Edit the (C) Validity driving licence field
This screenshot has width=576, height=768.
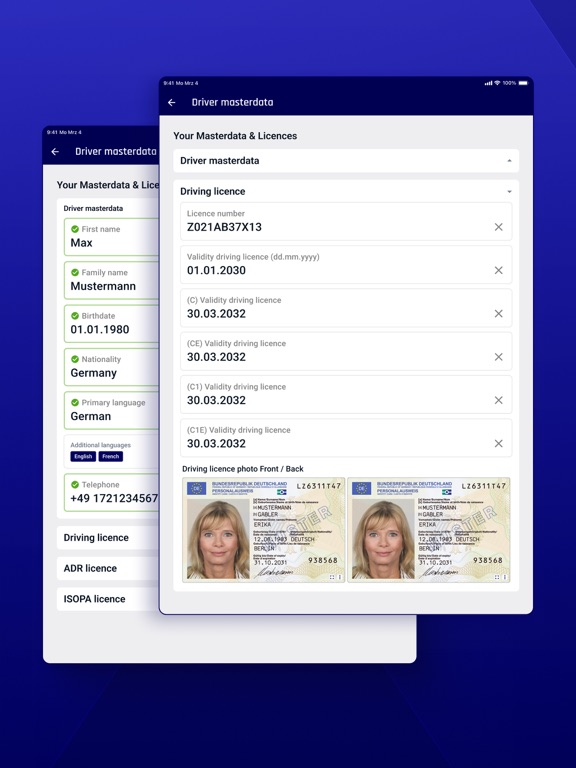pyautogui.click(x=346, y=308)
